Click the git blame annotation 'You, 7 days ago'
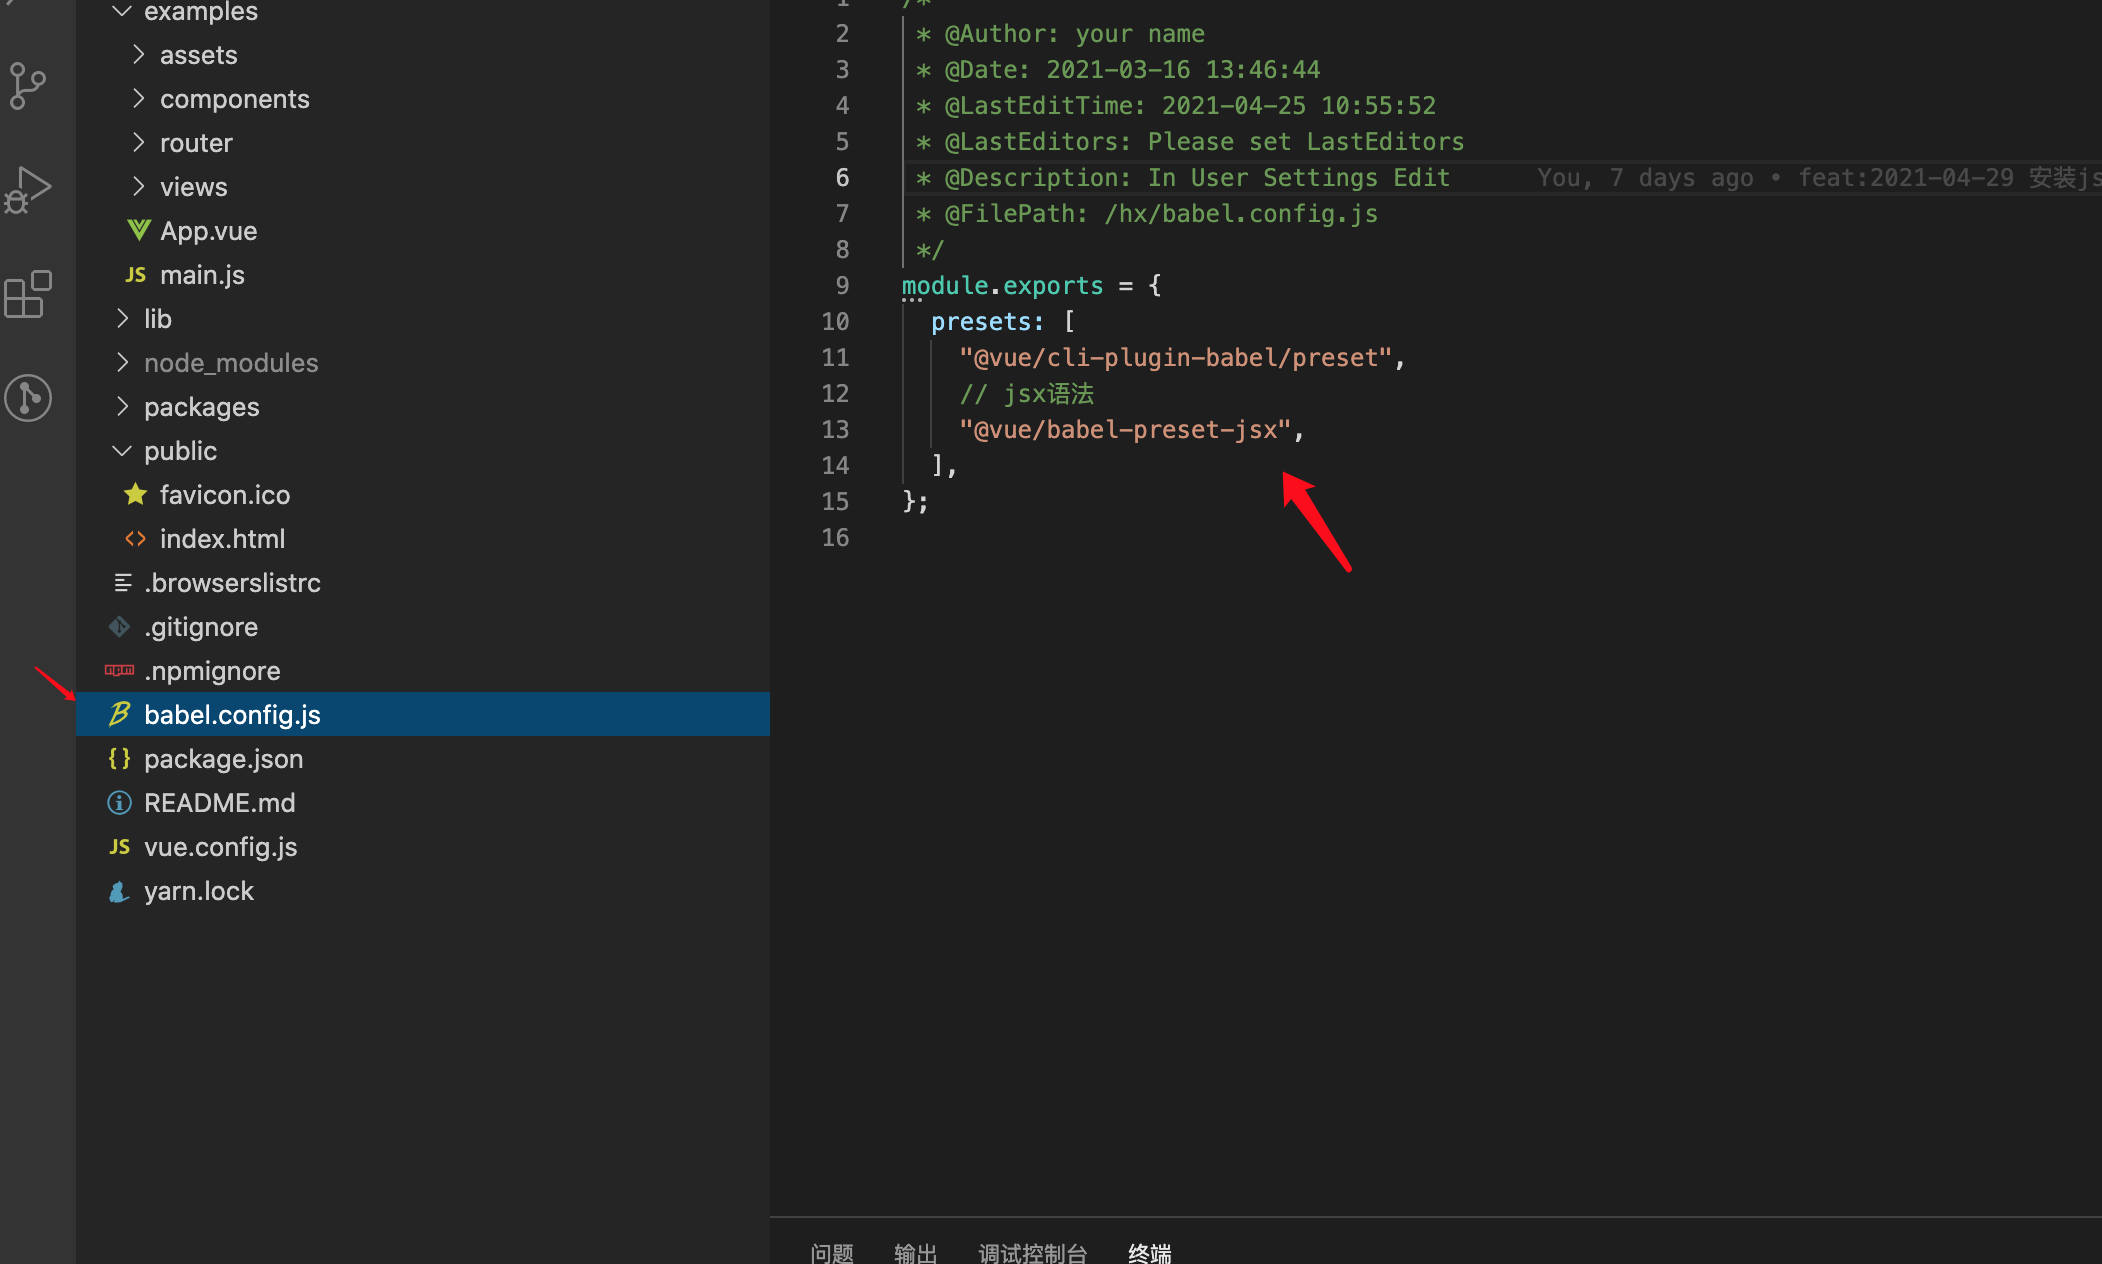This screenshot has height=1264, width=2102. (1645, 178)
